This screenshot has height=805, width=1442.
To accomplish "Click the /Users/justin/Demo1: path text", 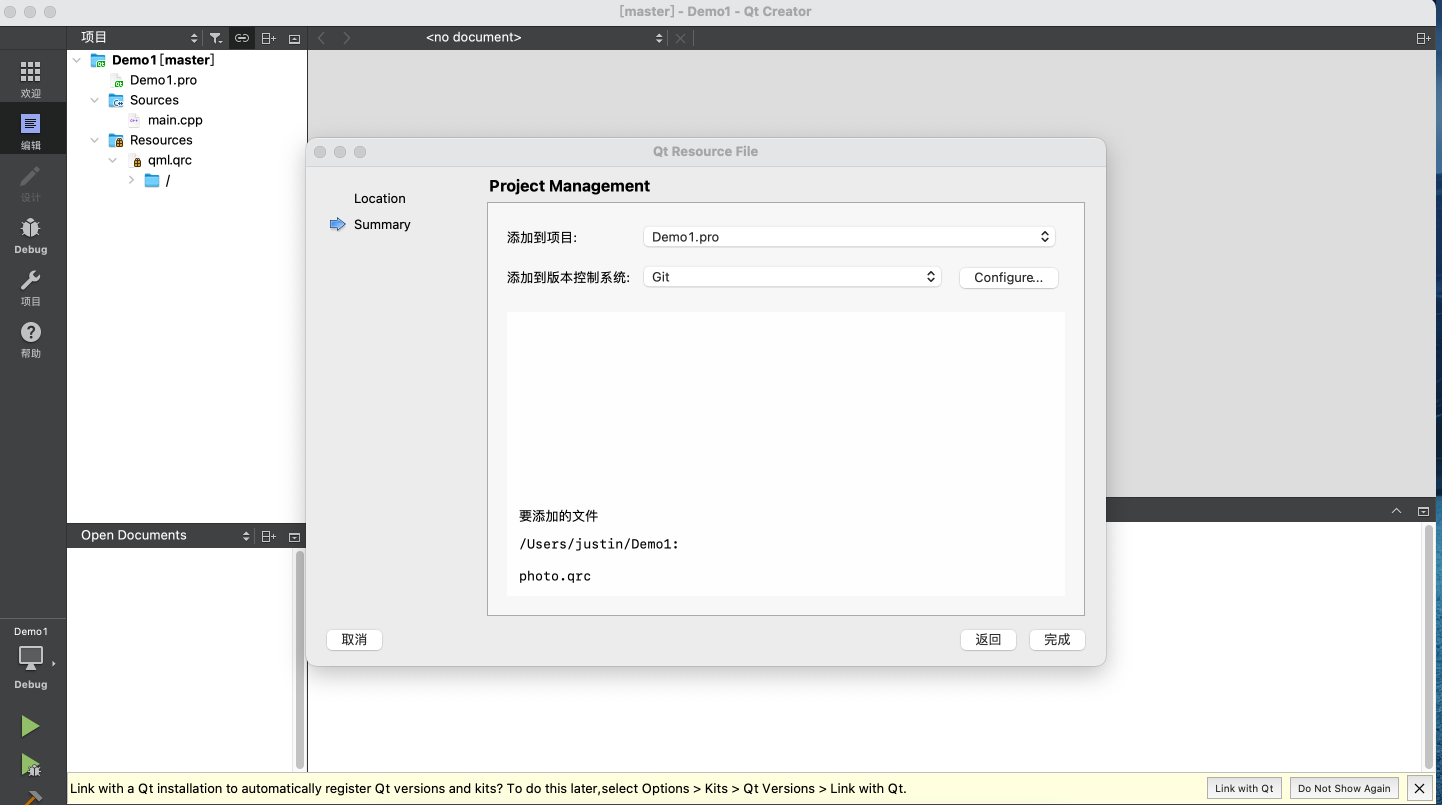I will tap(599, 545).
